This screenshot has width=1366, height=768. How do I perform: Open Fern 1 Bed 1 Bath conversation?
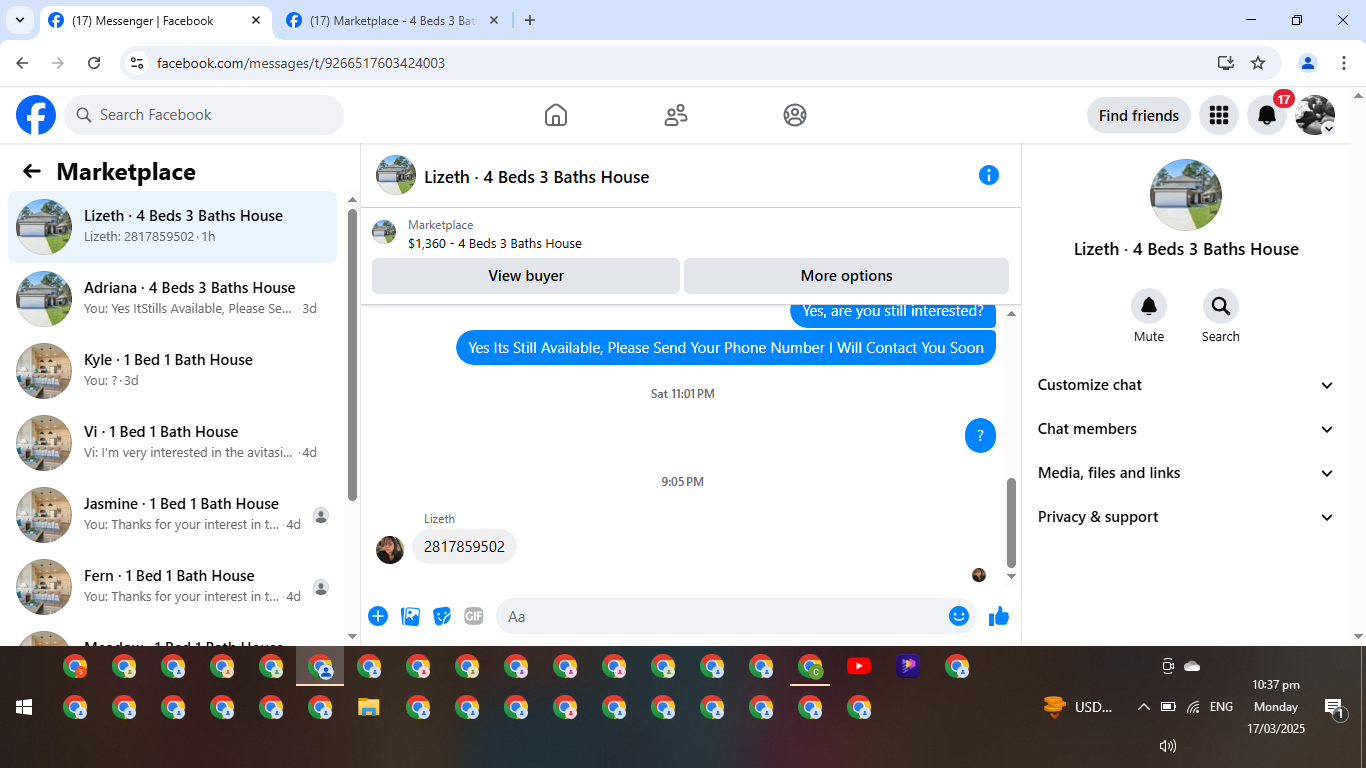172,587
